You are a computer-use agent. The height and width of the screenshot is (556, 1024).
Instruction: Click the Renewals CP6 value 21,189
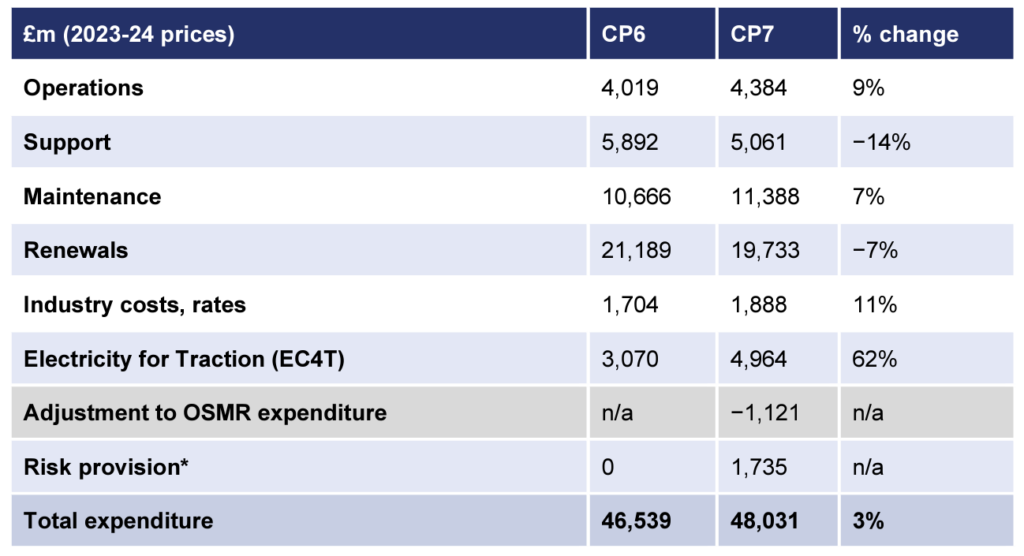636,250
